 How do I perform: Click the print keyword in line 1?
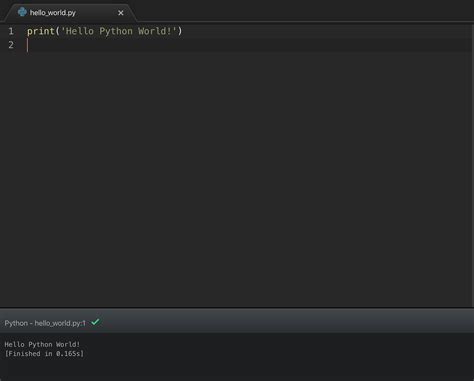pos(41,31)
